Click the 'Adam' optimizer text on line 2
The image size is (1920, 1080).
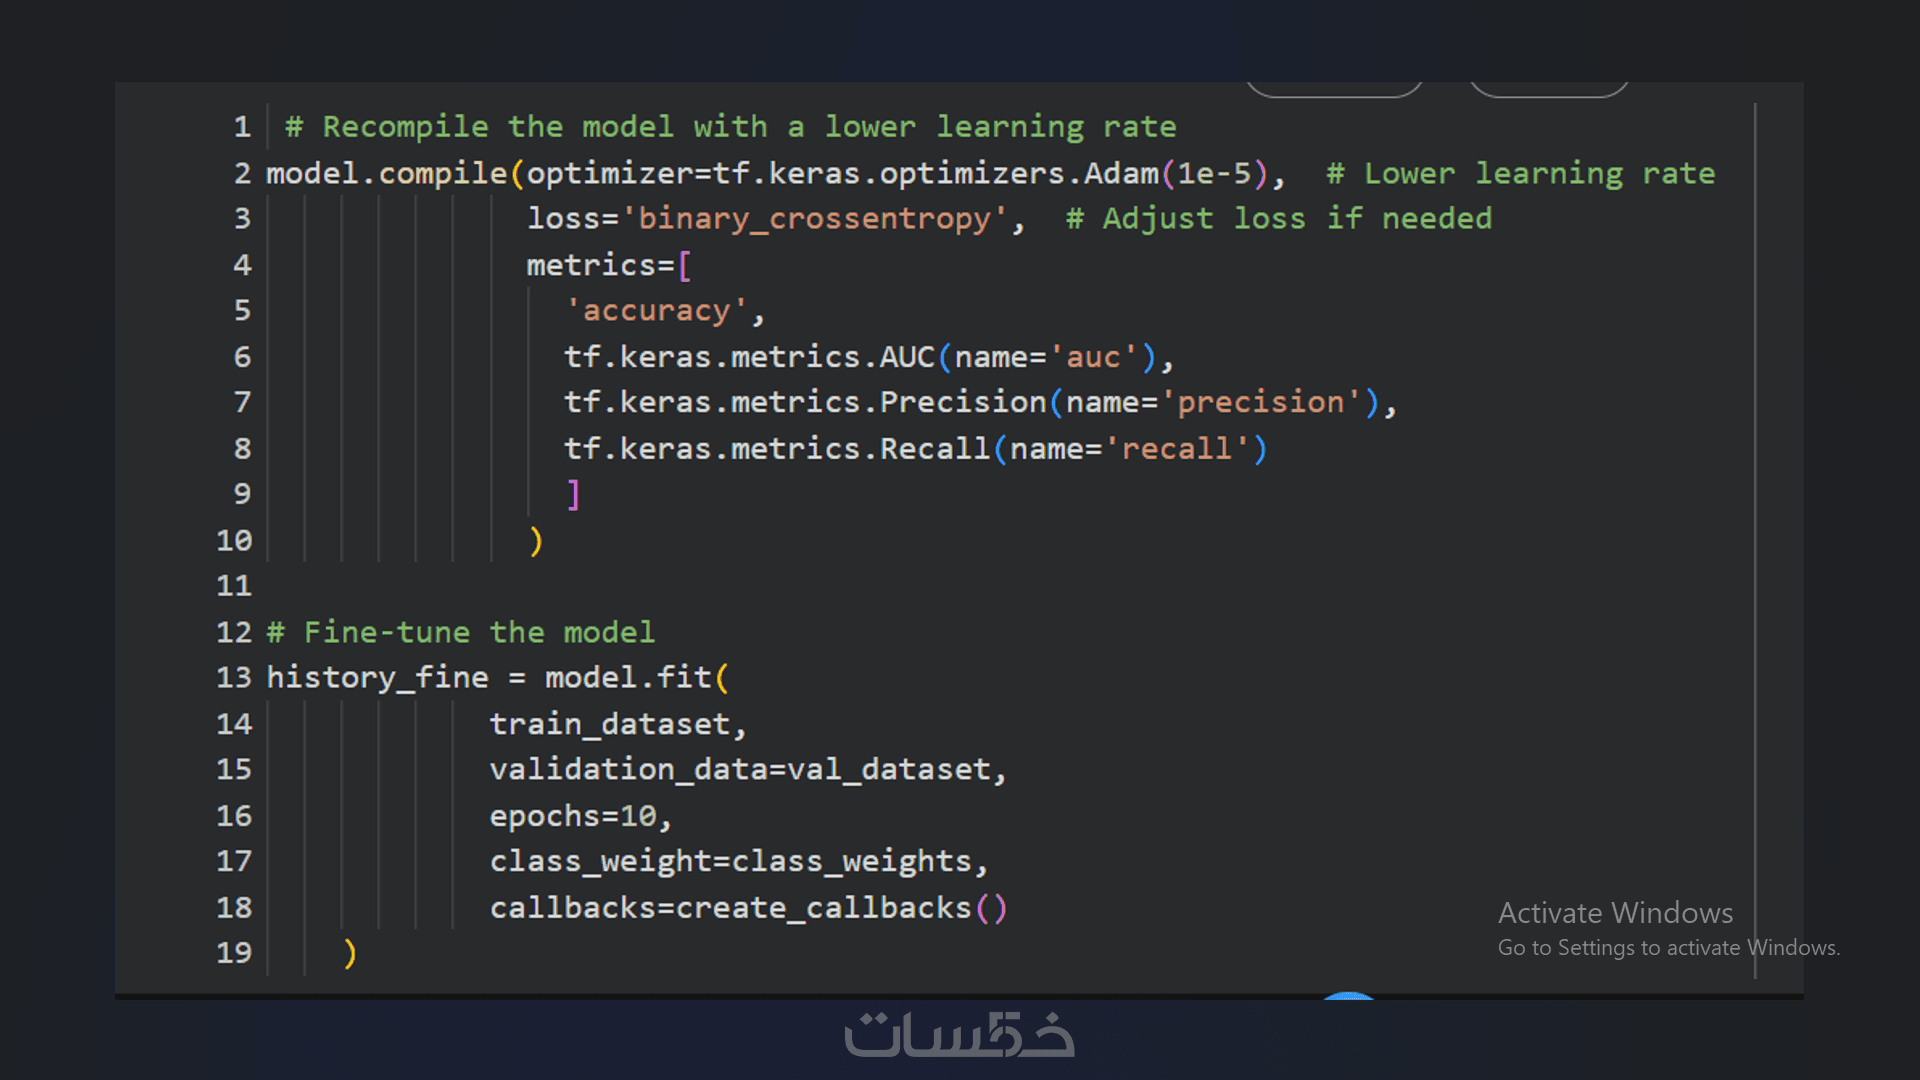point(1120,174)
